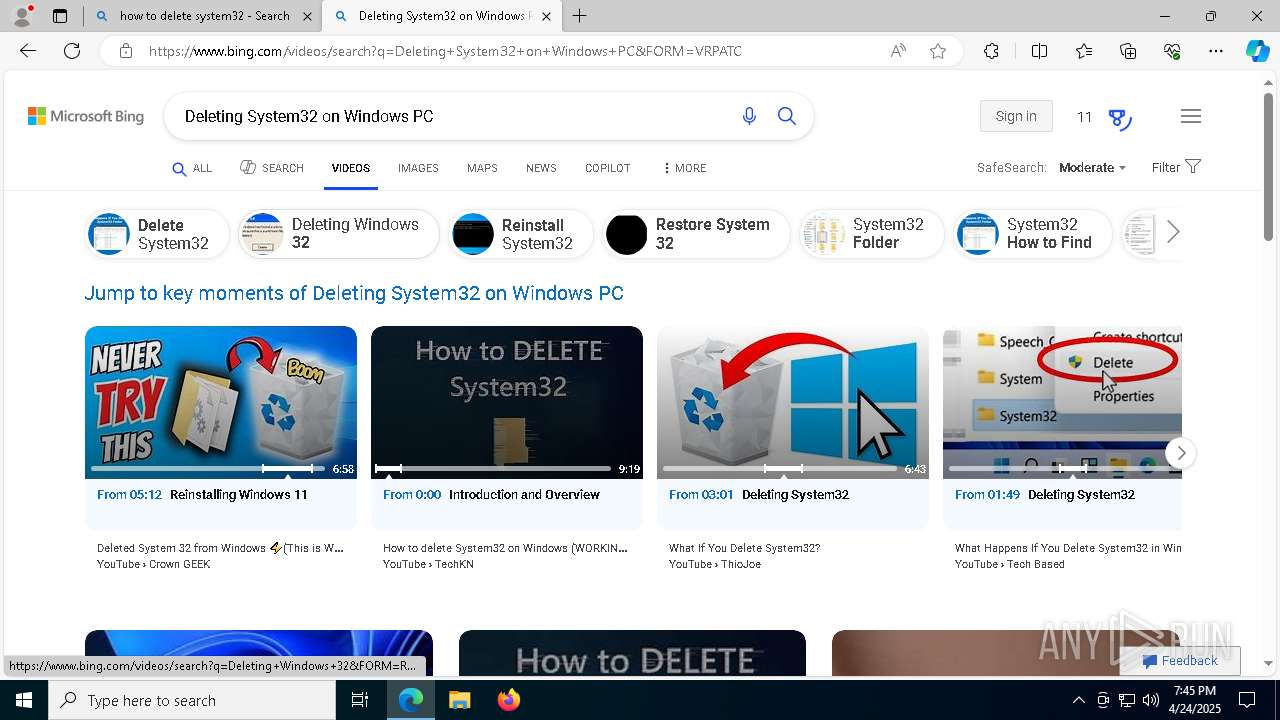Image resolution: width=1280 pixels, height=720 pixels.
Task: Open Task View on taskbar
Action: pos(360,700)
